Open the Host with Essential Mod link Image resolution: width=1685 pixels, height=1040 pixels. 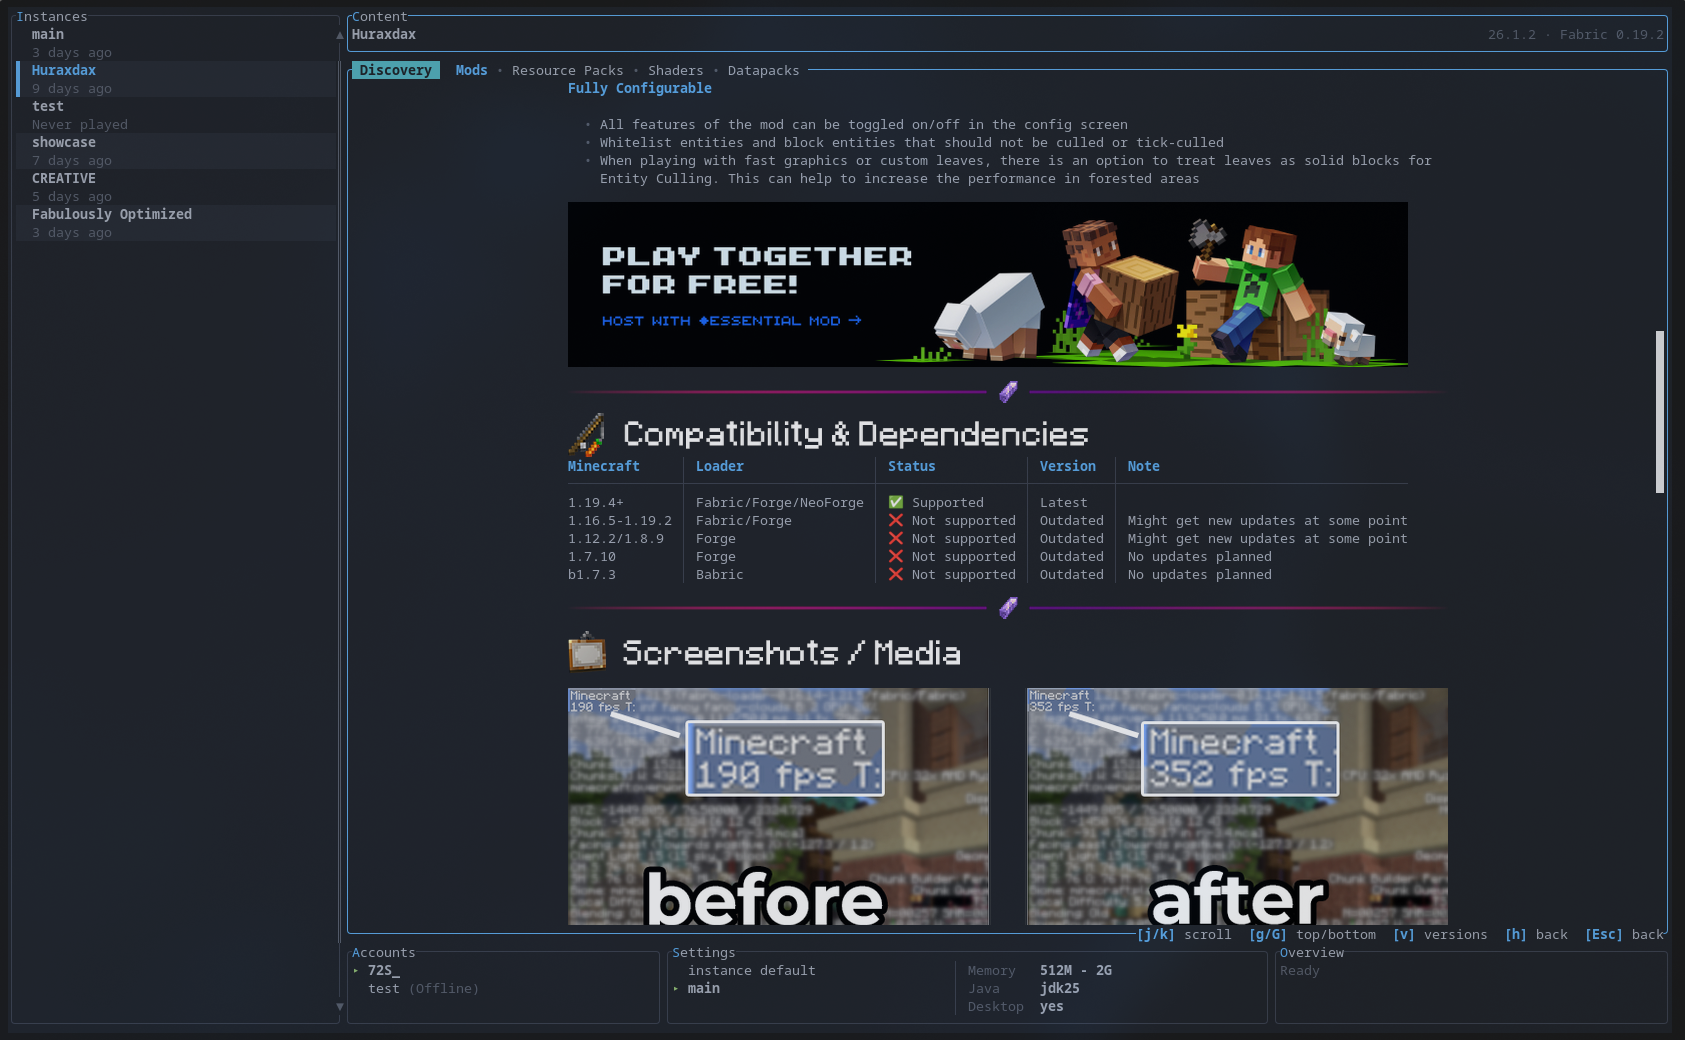tap(731, 321)
